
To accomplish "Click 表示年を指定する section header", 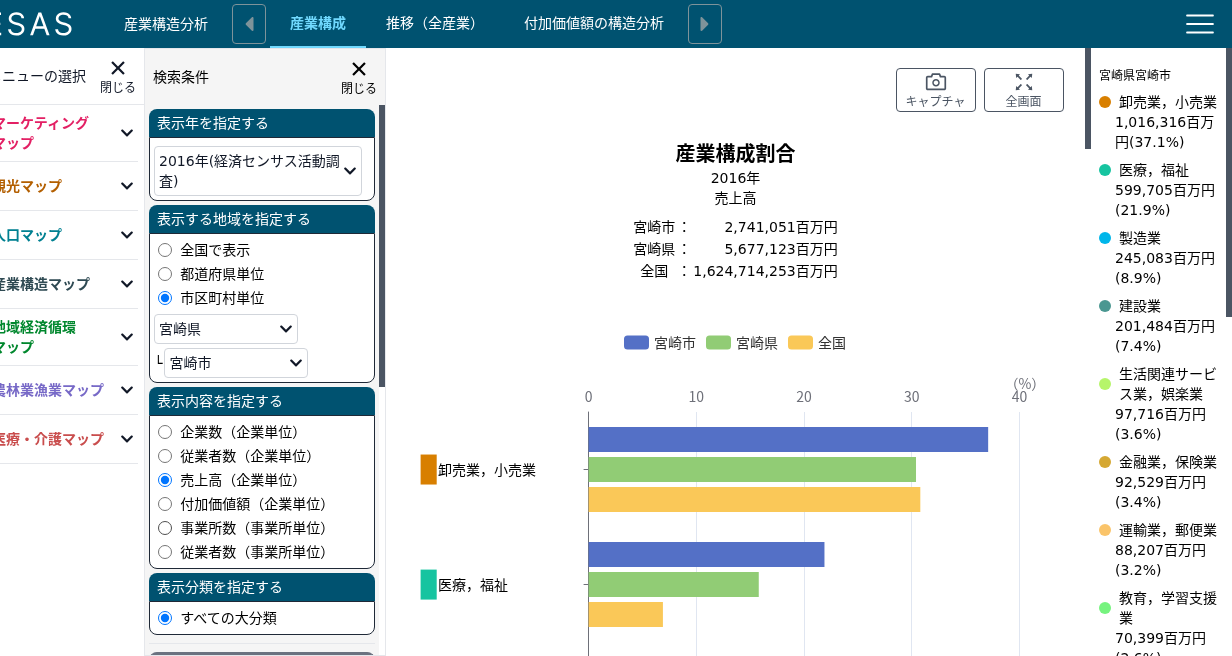I will [x=262, y=123].
